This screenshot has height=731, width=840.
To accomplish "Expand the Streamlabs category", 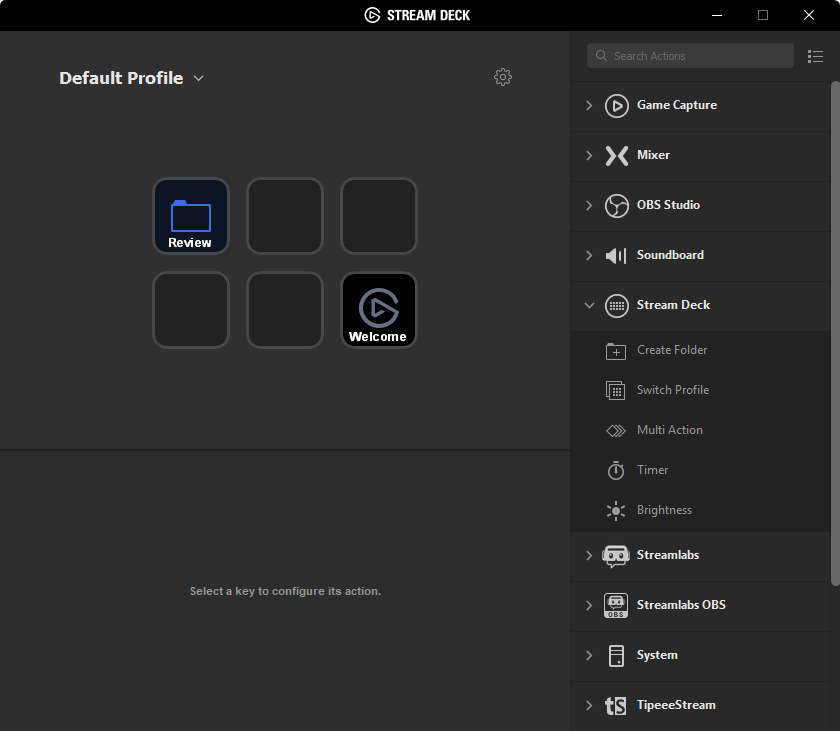I will (589, 555).
